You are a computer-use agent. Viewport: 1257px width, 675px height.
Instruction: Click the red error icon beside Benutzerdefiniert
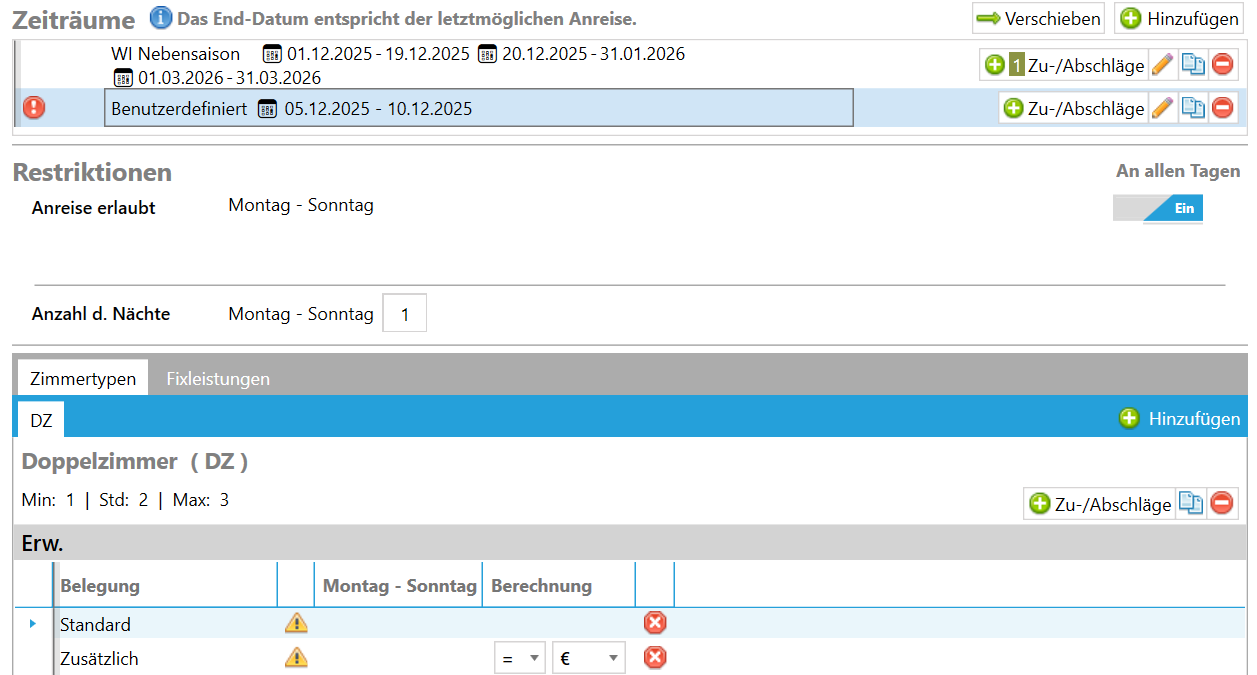tap(34, 108)
